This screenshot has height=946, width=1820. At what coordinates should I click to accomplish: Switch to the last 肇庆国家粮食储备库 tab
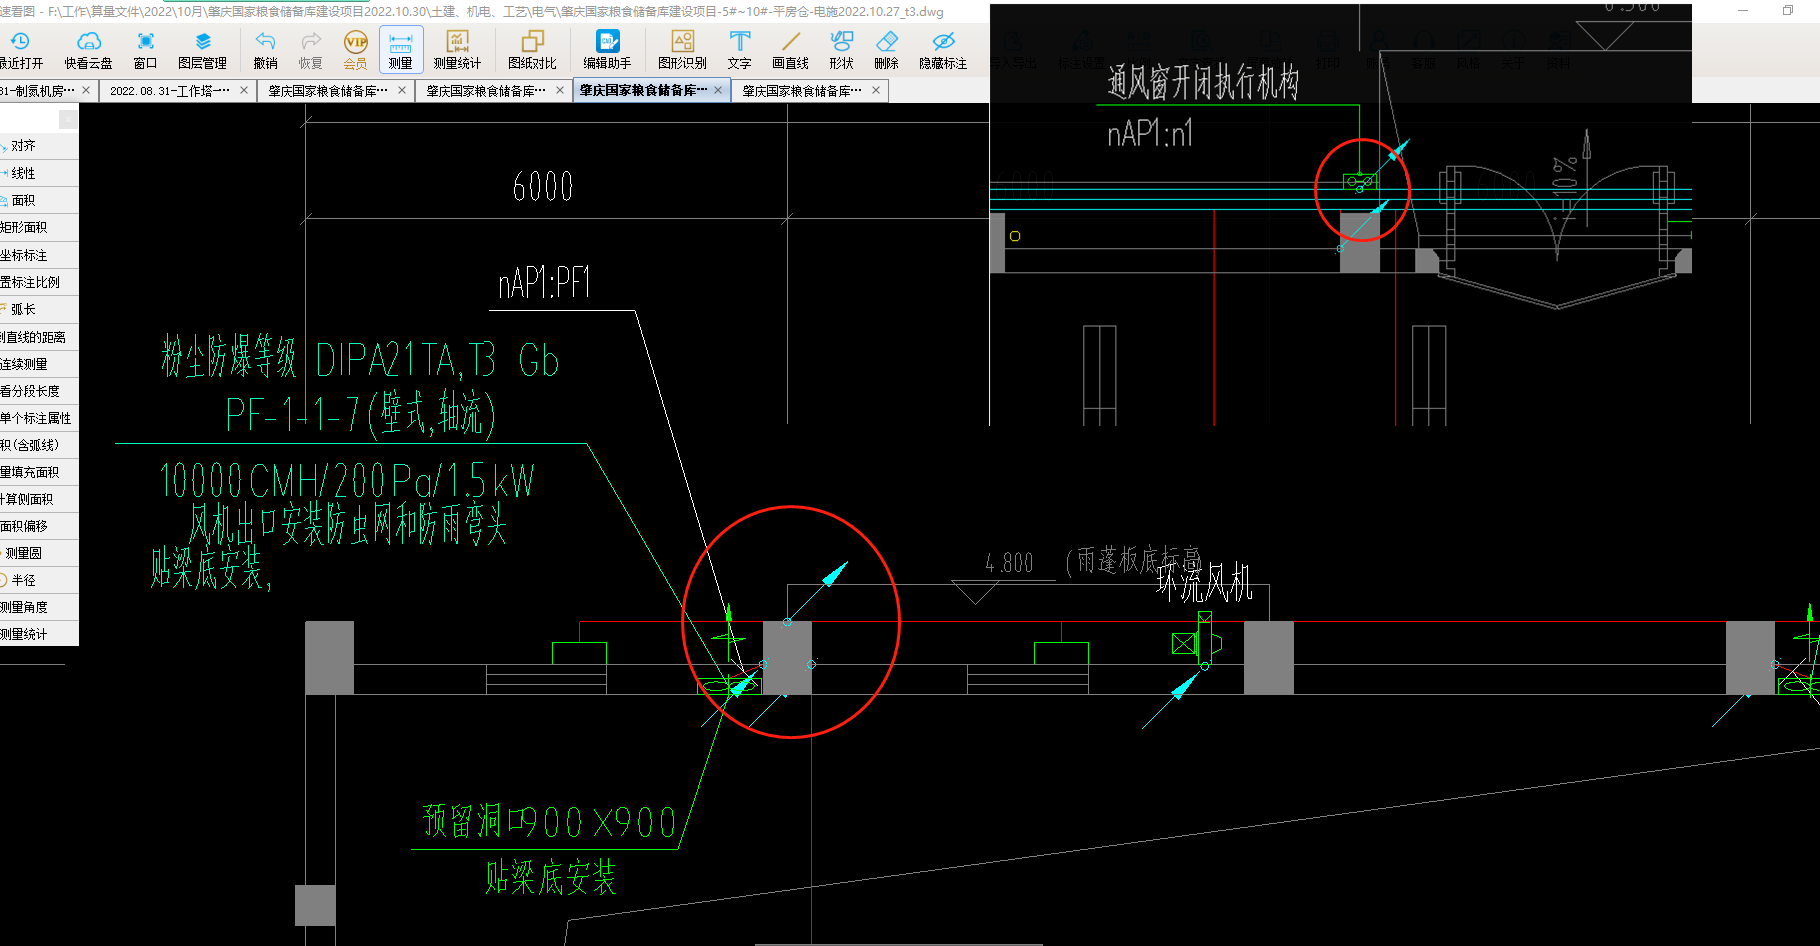(802, 91)
